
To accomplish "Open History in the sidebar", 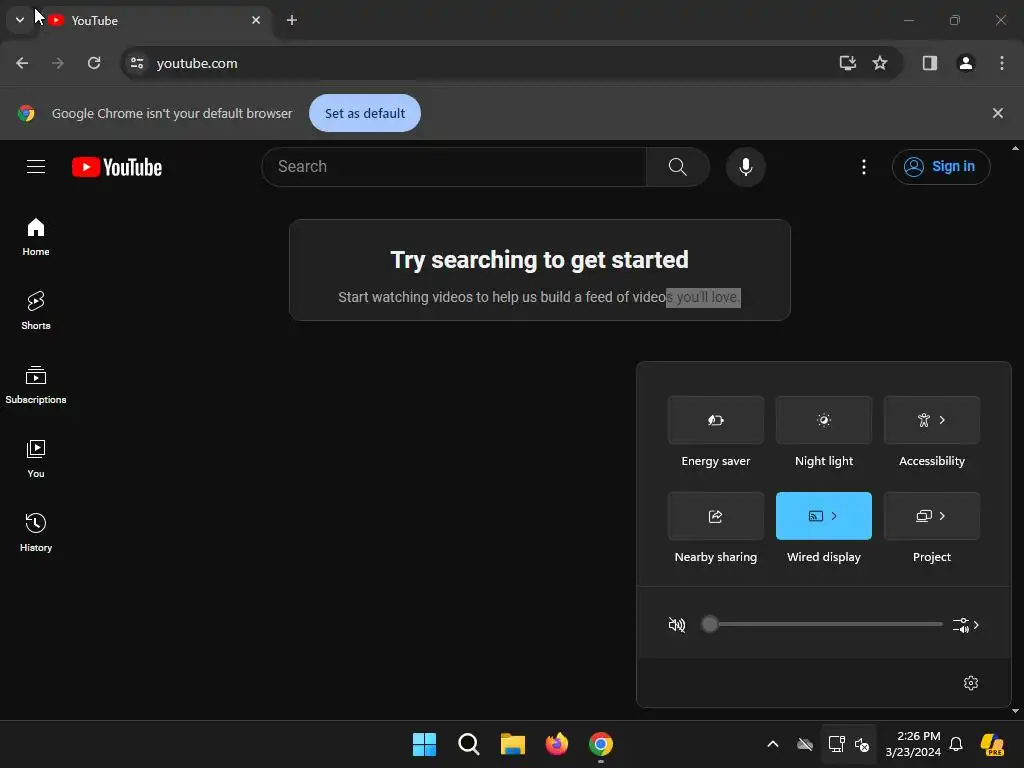I will 36,533.
